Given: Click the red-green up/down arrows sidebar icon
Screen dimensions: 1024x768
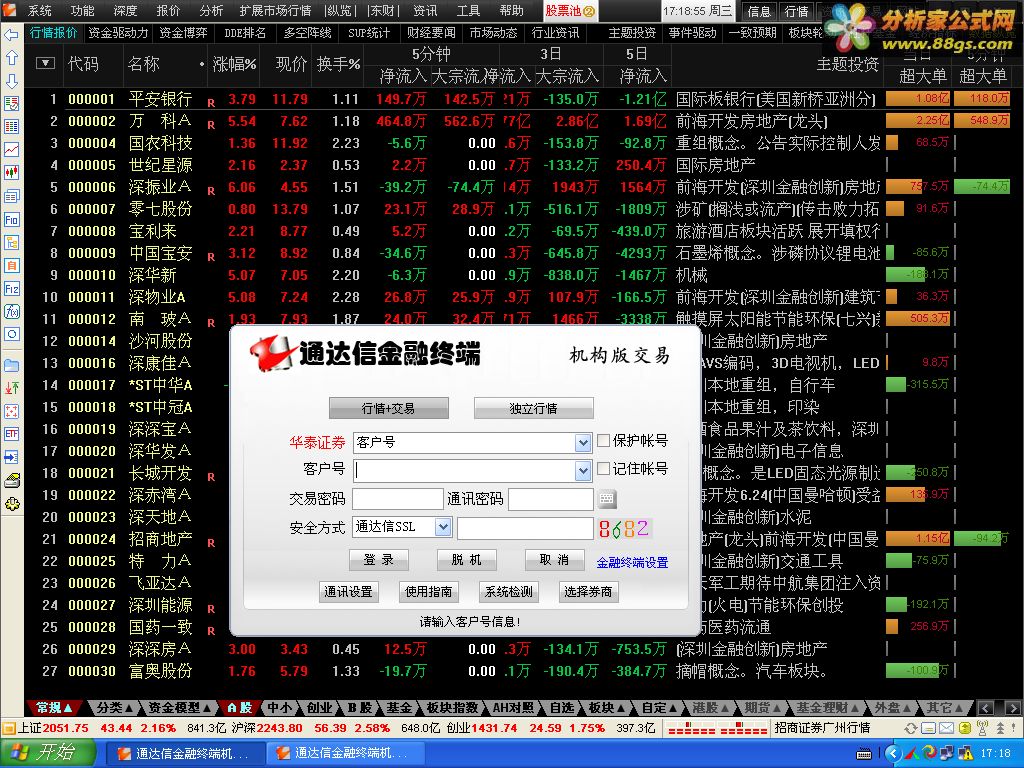Looking at the screenshot, I should 12,388.
